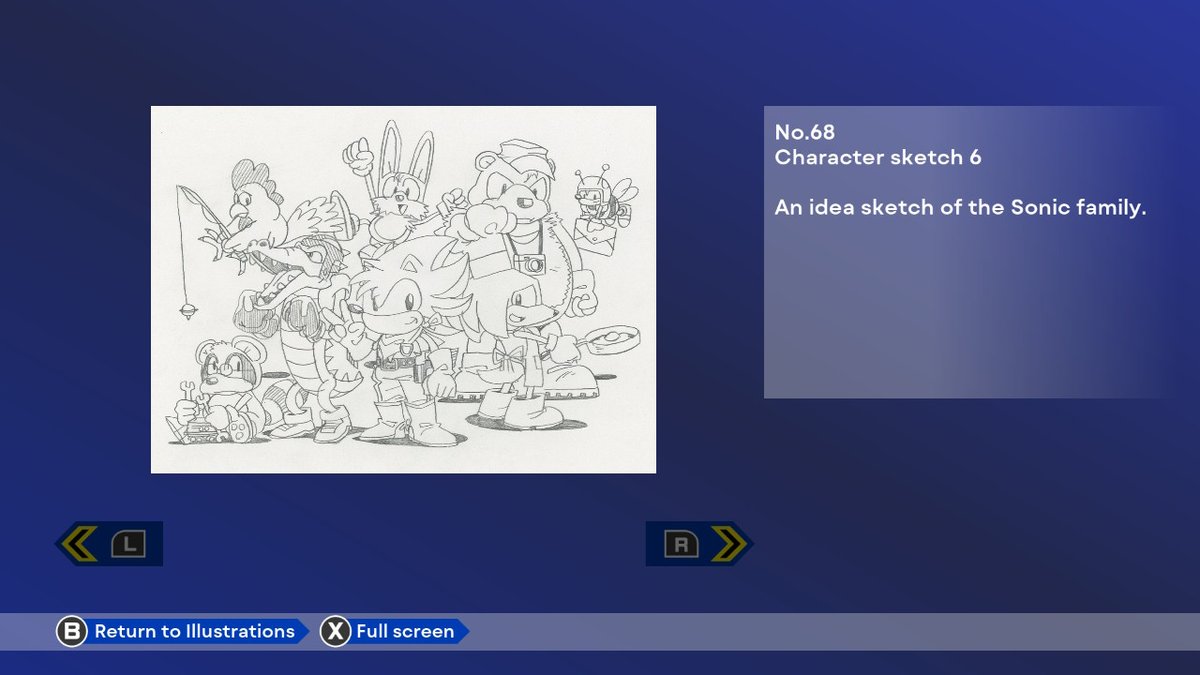This screenshot has height=675, width=1200.
Task: Click the Sonic family idea sketch description
Action: (x=960, y=209)
